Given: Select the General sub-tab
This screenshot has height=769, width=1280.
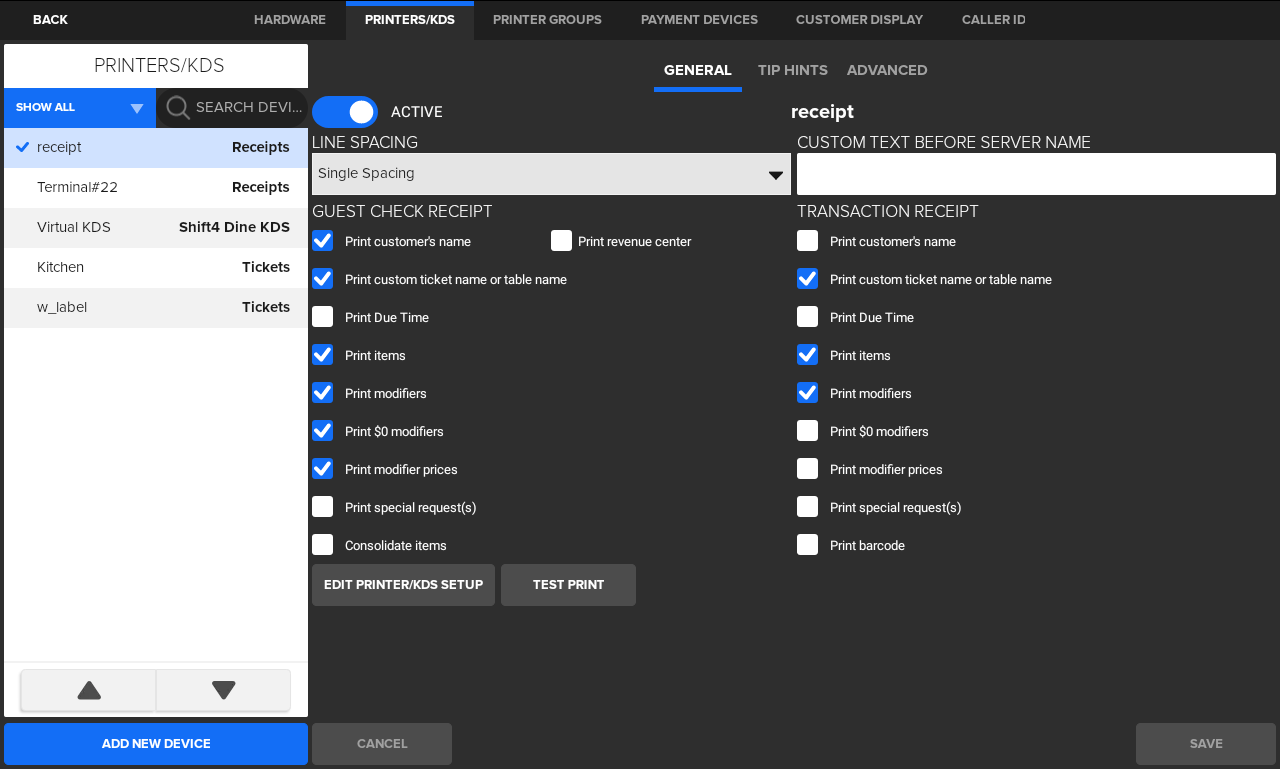Looking at the screenshot, I should tap(698, 70).
